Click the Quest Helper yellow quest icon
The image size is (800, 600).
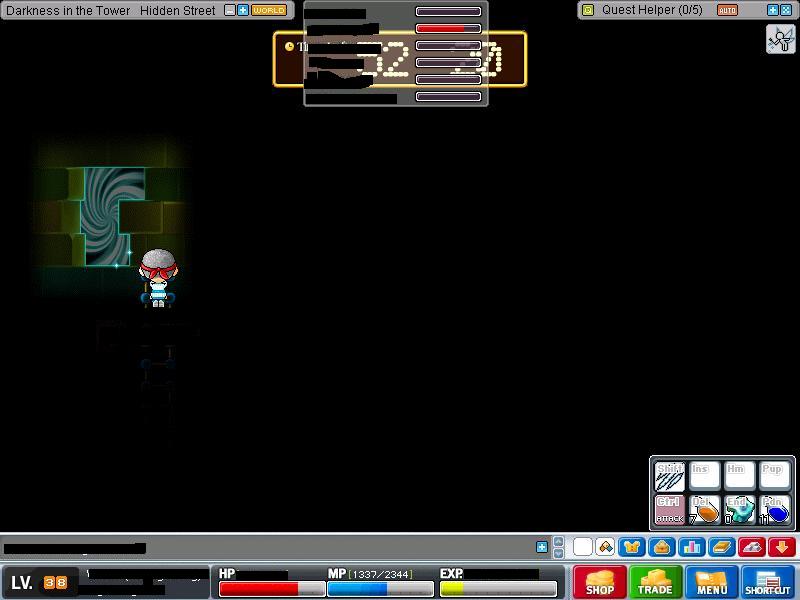588,10
